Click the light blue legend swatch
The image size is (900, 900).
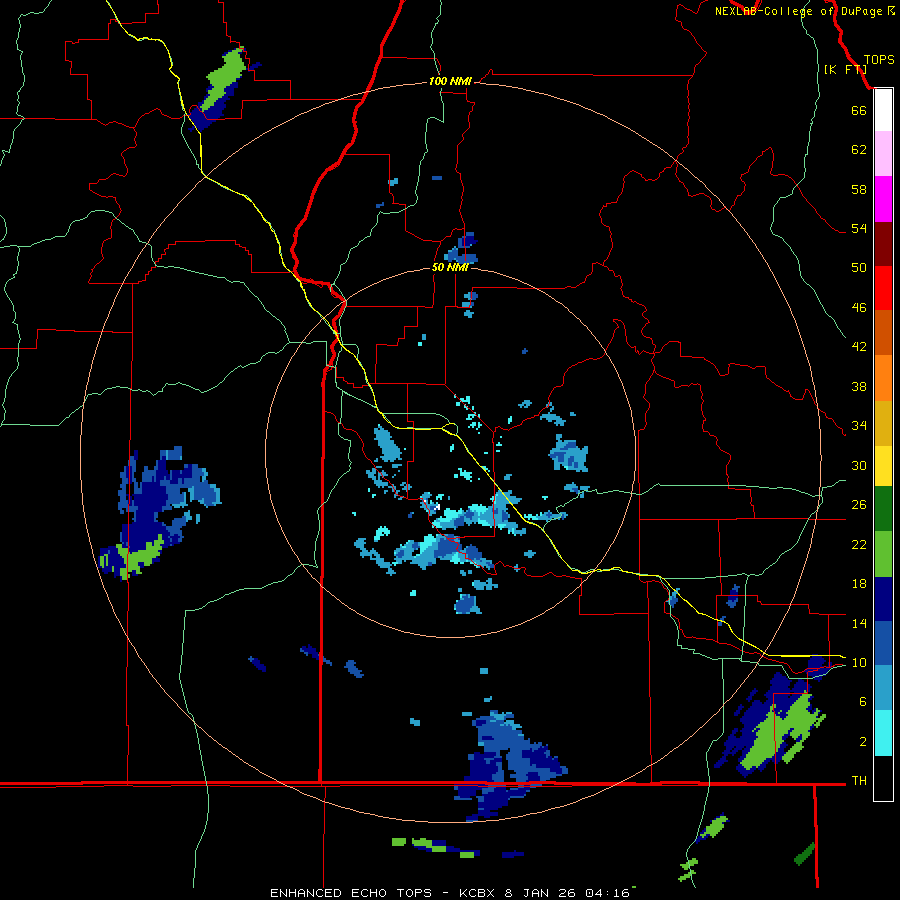click(x=883, y=687)
